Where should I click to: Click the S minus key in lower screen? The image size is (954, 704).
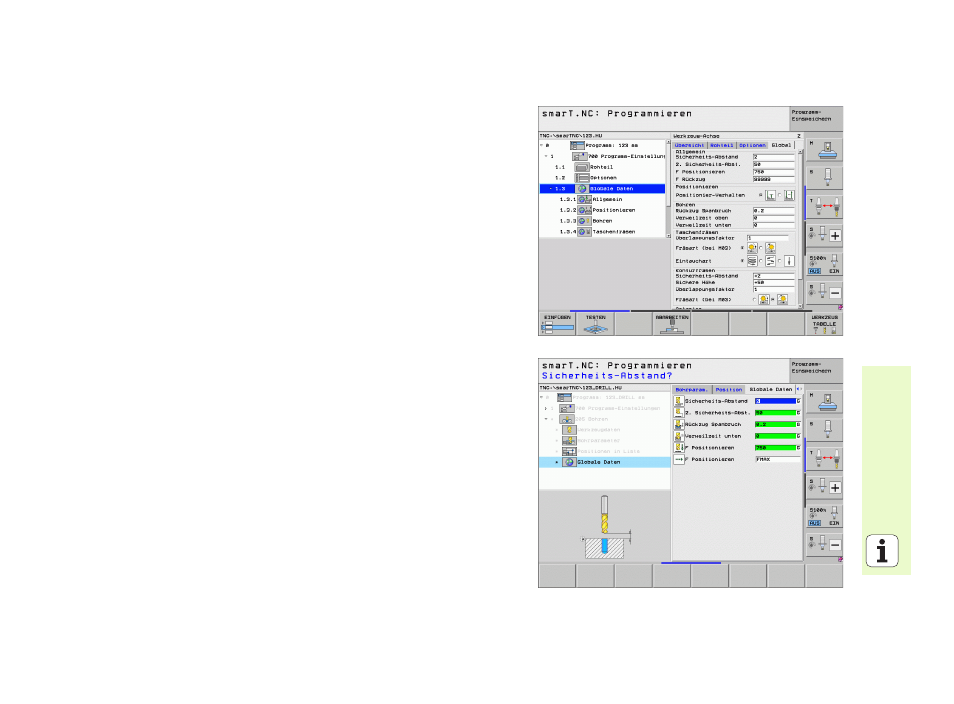click(824, 543)
